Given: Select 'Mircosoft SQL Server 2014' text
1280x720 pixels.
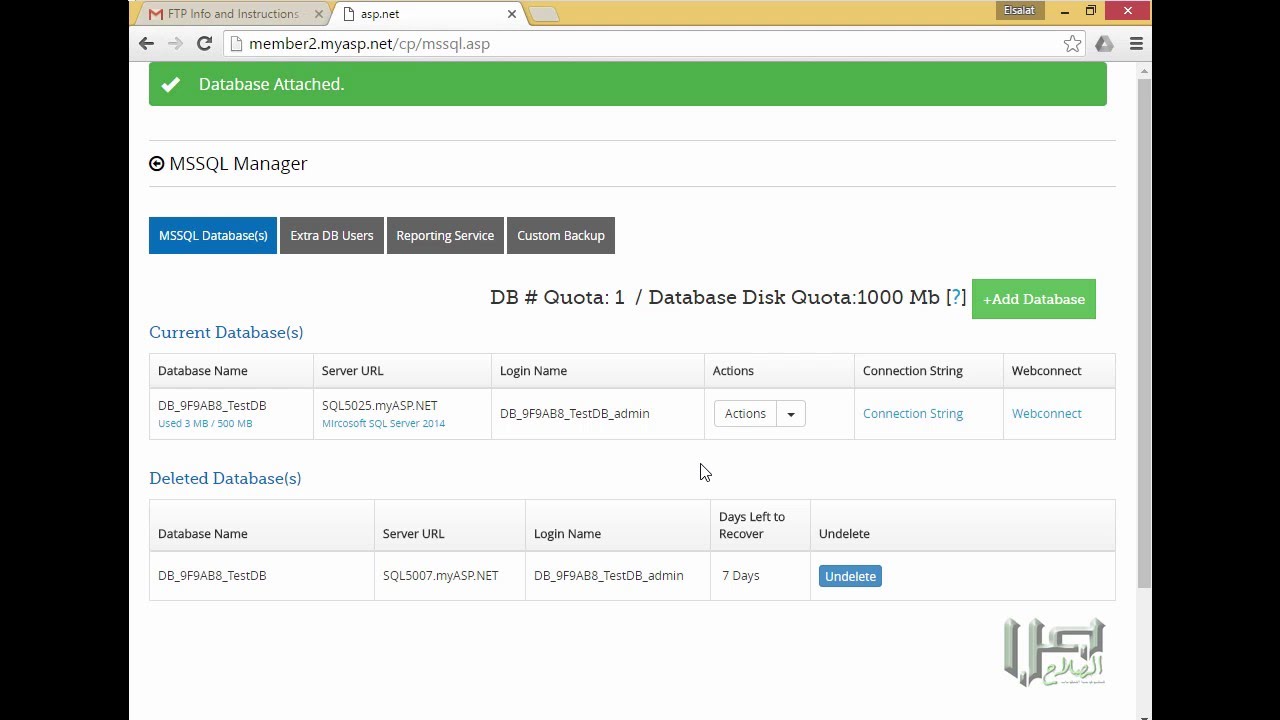Looking at the screenshot, I should [383, 424].
